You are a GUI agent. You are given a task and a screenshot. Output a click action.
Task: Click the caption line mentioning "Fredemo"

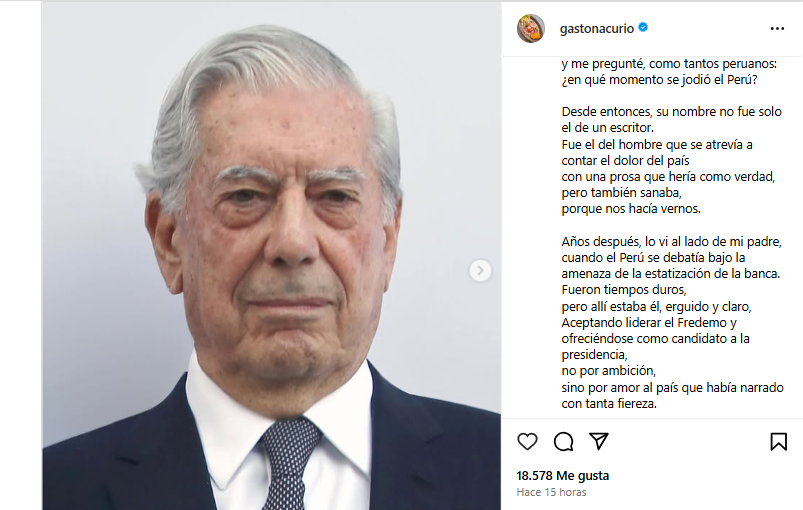coord(649,323)
